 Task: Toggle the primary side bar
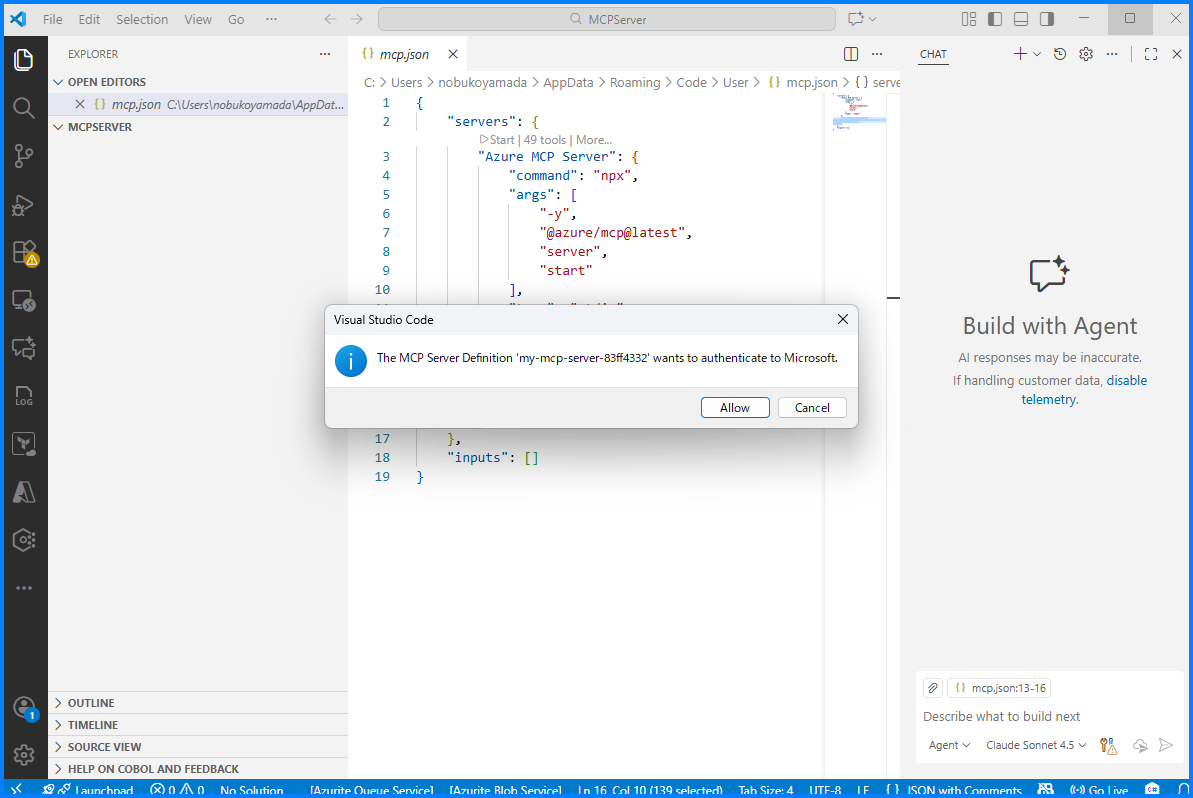tap(995, 19)
